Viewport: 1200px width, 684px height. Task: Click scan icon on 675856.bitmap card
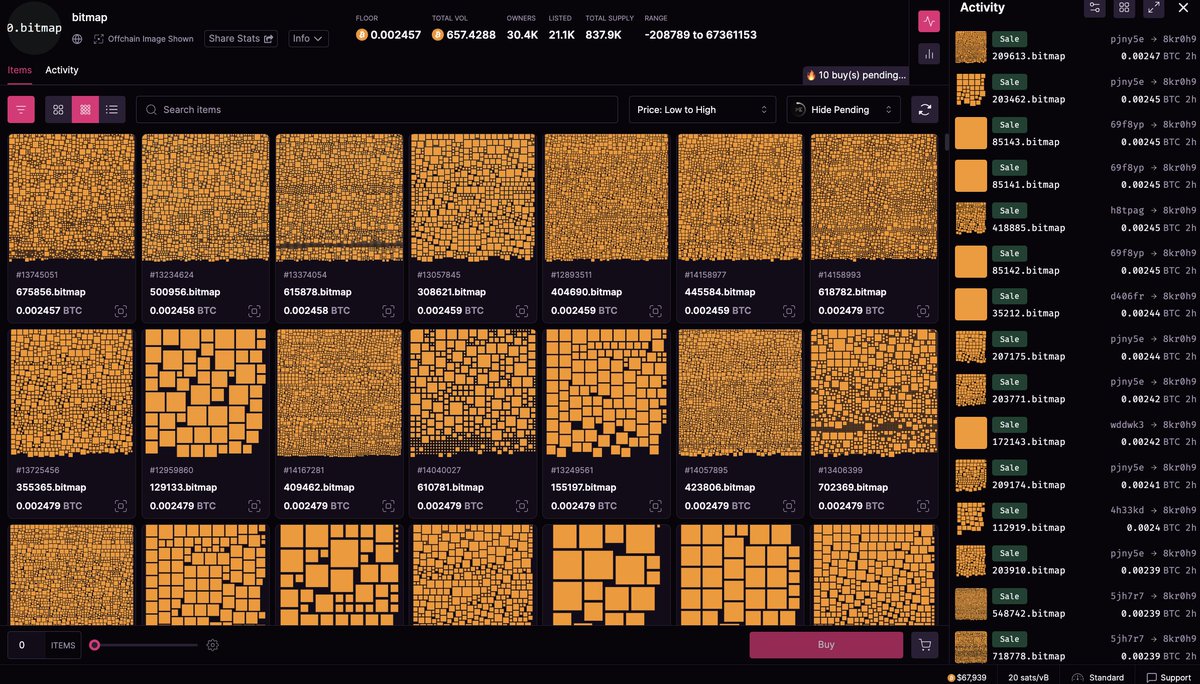121,311
